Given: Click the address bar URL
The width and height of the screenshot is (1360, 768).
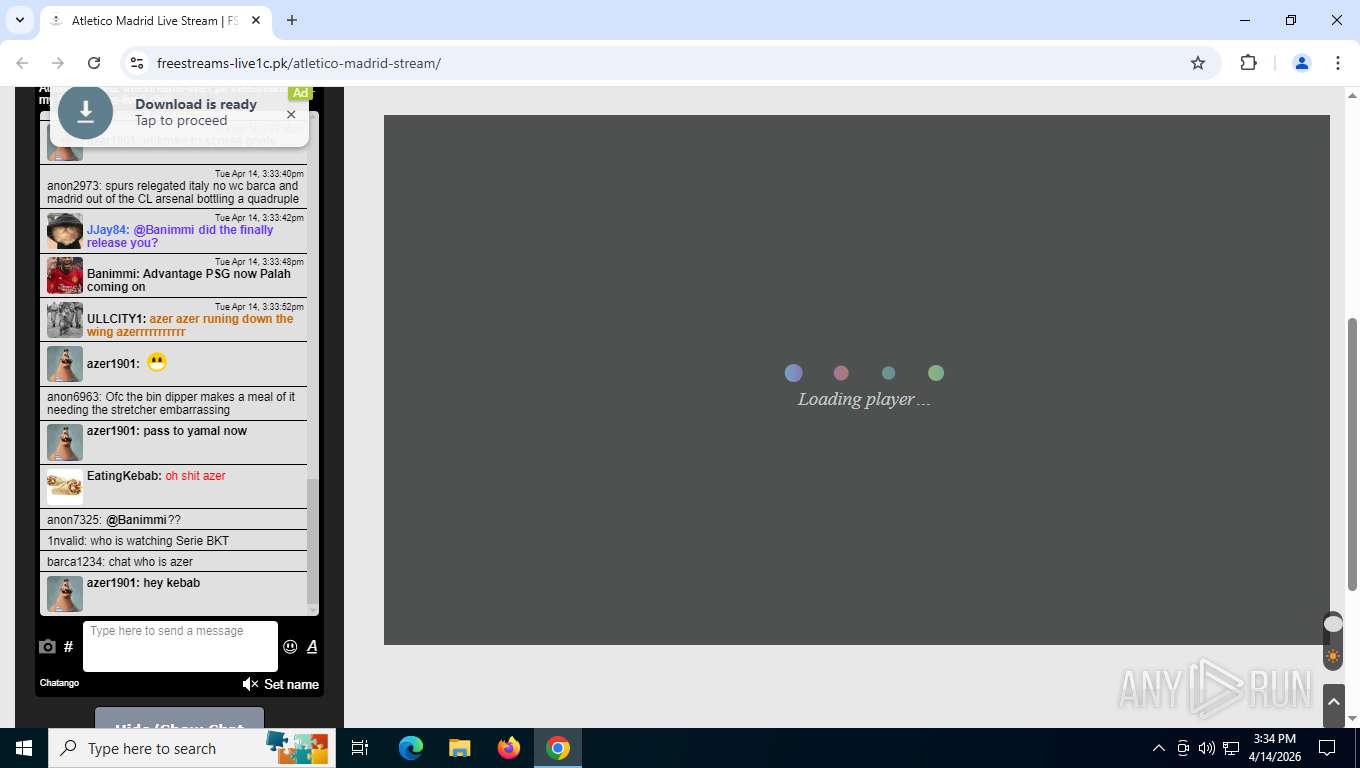Looking at the screenshot, I should pos(299,63).
